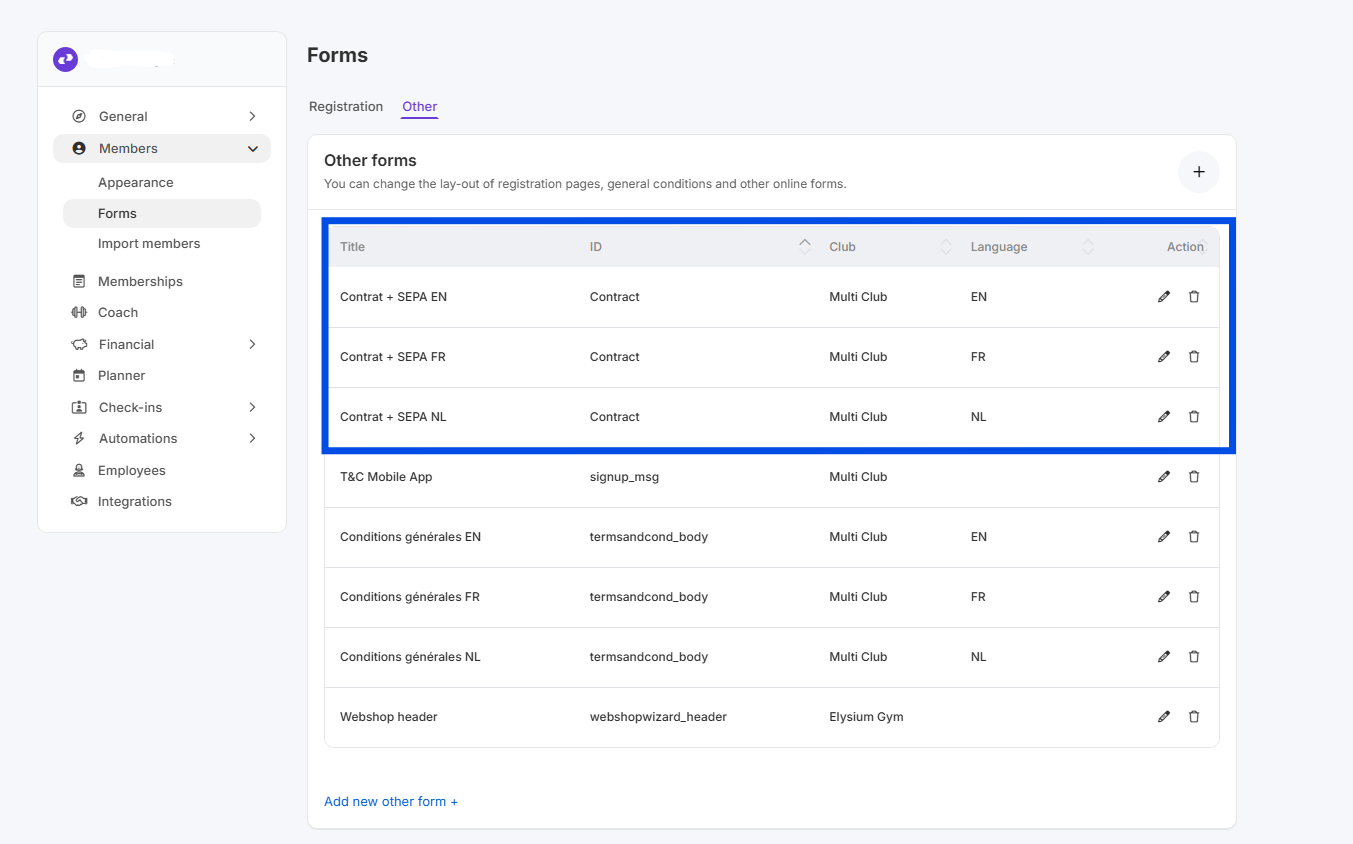
Task: Edit the T&C Mobile App form
Action: pyautogui.click(x=1164, y=477)
